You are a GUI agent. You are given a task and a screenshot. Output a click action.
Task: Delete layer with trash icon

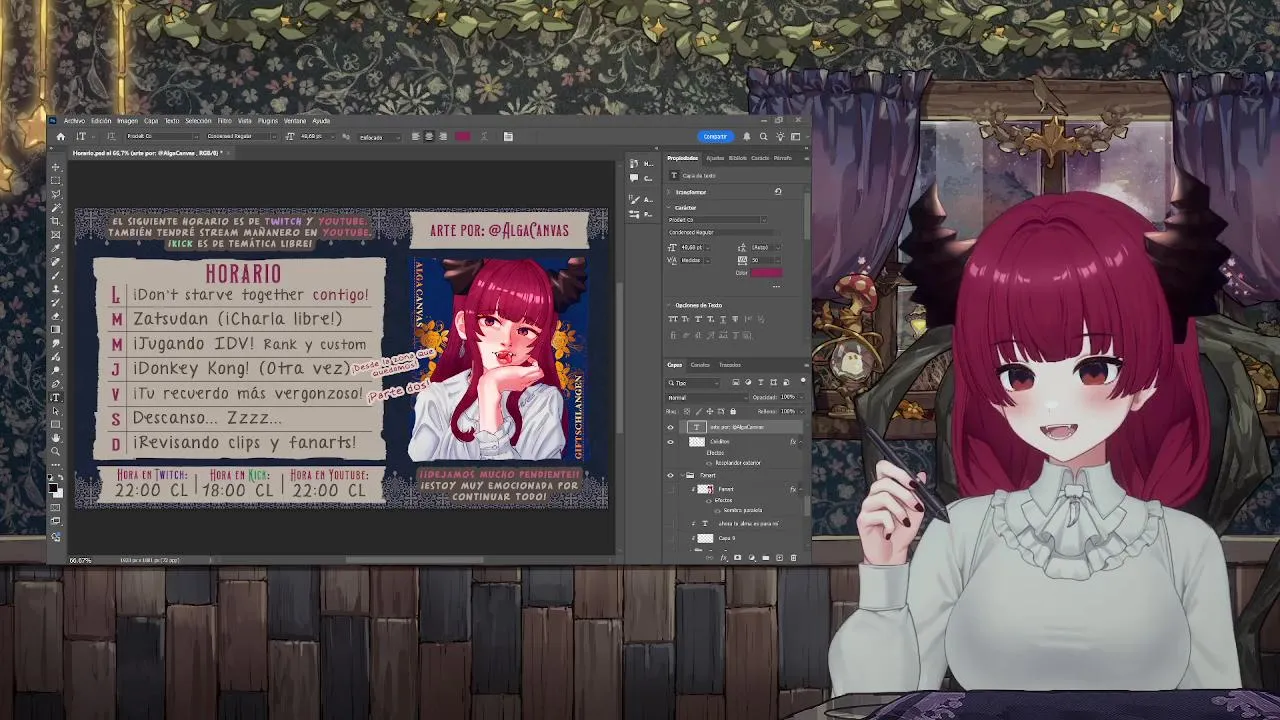[793, 558]
